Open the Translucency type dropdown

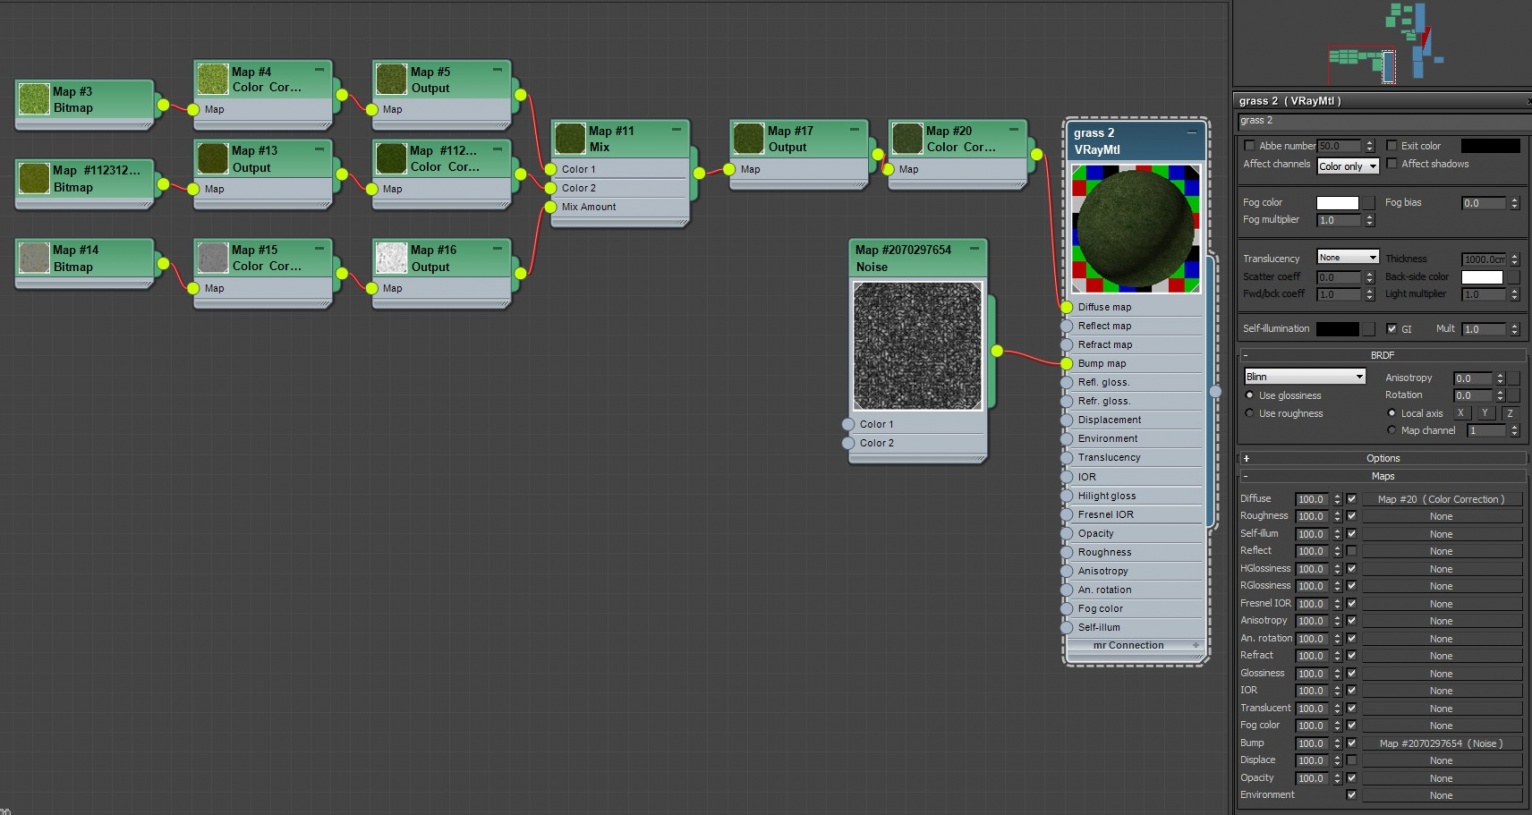pyautogui.click(x=1348, y=257)
